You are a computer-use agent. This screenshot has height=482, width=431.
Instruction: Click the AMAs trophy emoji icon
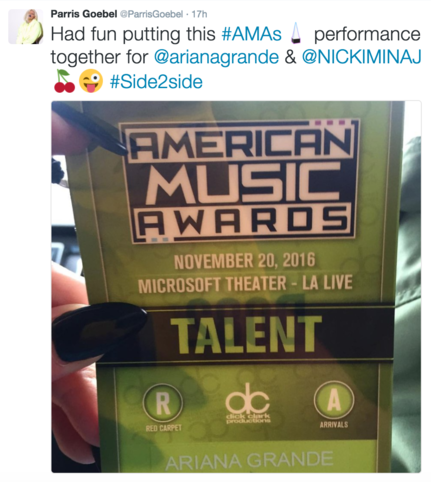[296, 34]
